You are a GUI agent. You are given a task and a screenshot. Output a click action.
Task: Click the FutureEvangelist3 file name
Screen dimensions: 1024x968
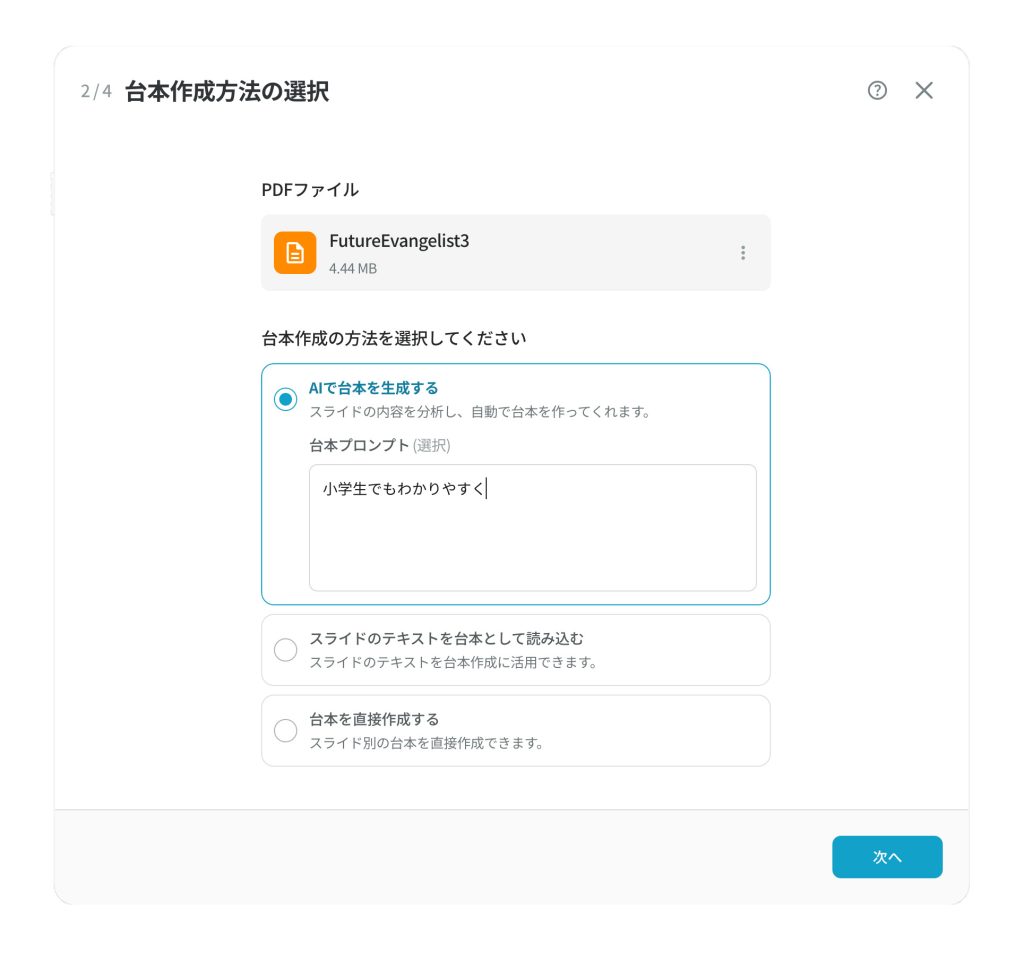399,241
